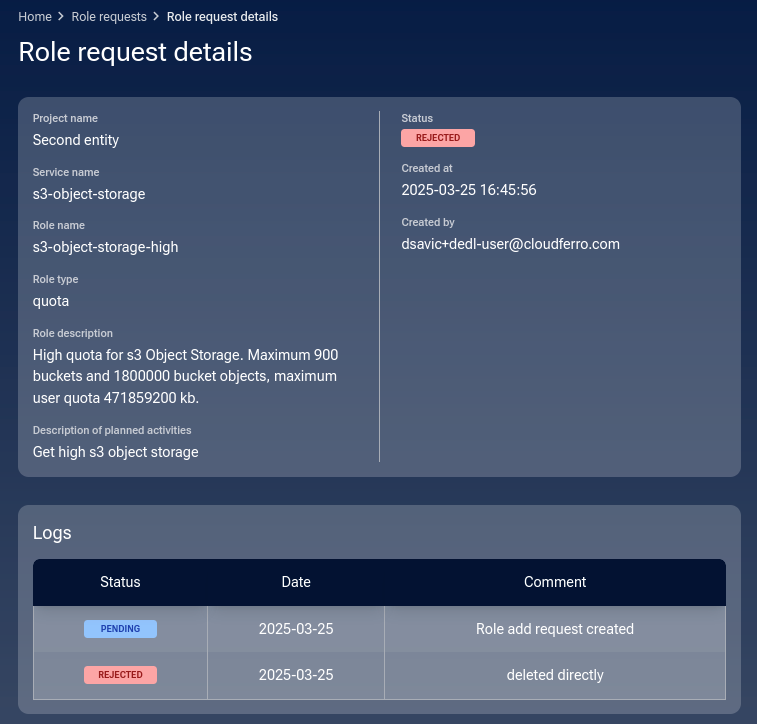Click the Role name label

pyautogui.click(x=59, y=225)
